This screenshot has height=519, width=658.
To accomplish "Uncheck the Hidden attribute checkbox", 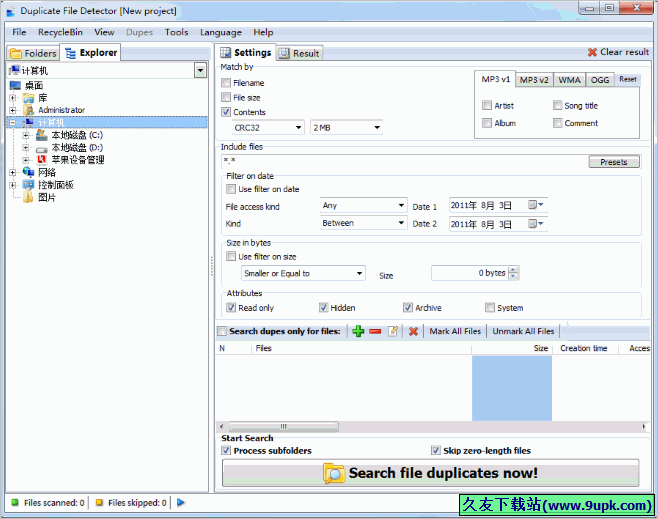I will point(323,308).
